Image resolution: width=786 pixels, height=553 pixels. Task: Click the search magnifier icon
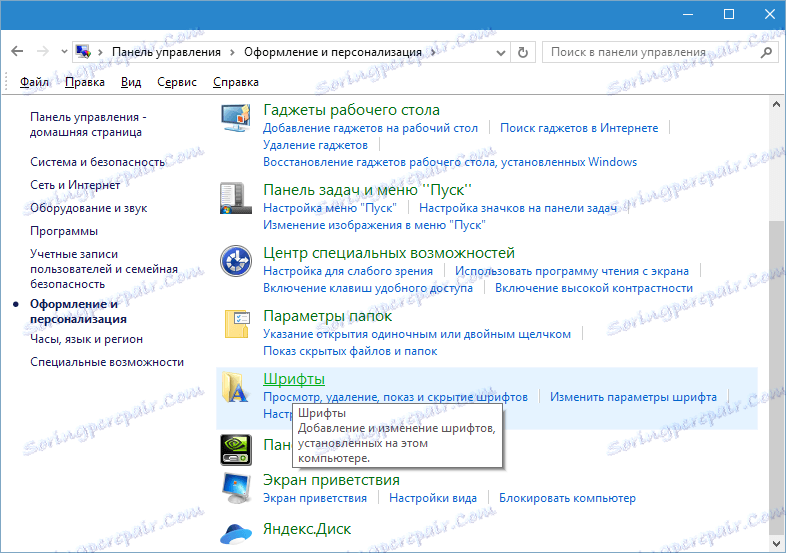click(x=766, y=52)
